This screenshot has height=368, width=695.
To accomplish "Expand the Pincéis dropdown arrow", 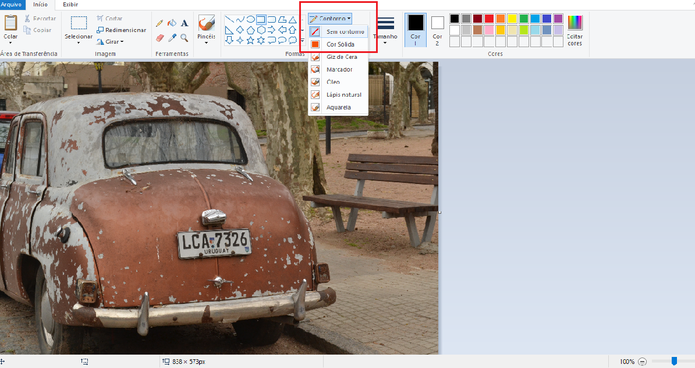I will click(x=206, y=43).
